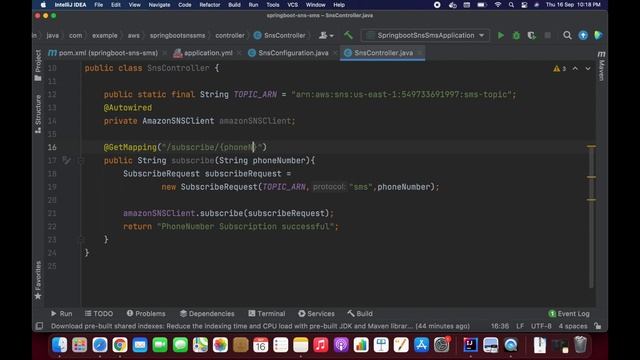
Task: Change the UTF-8 file encoding
Action: pos(541,326)
